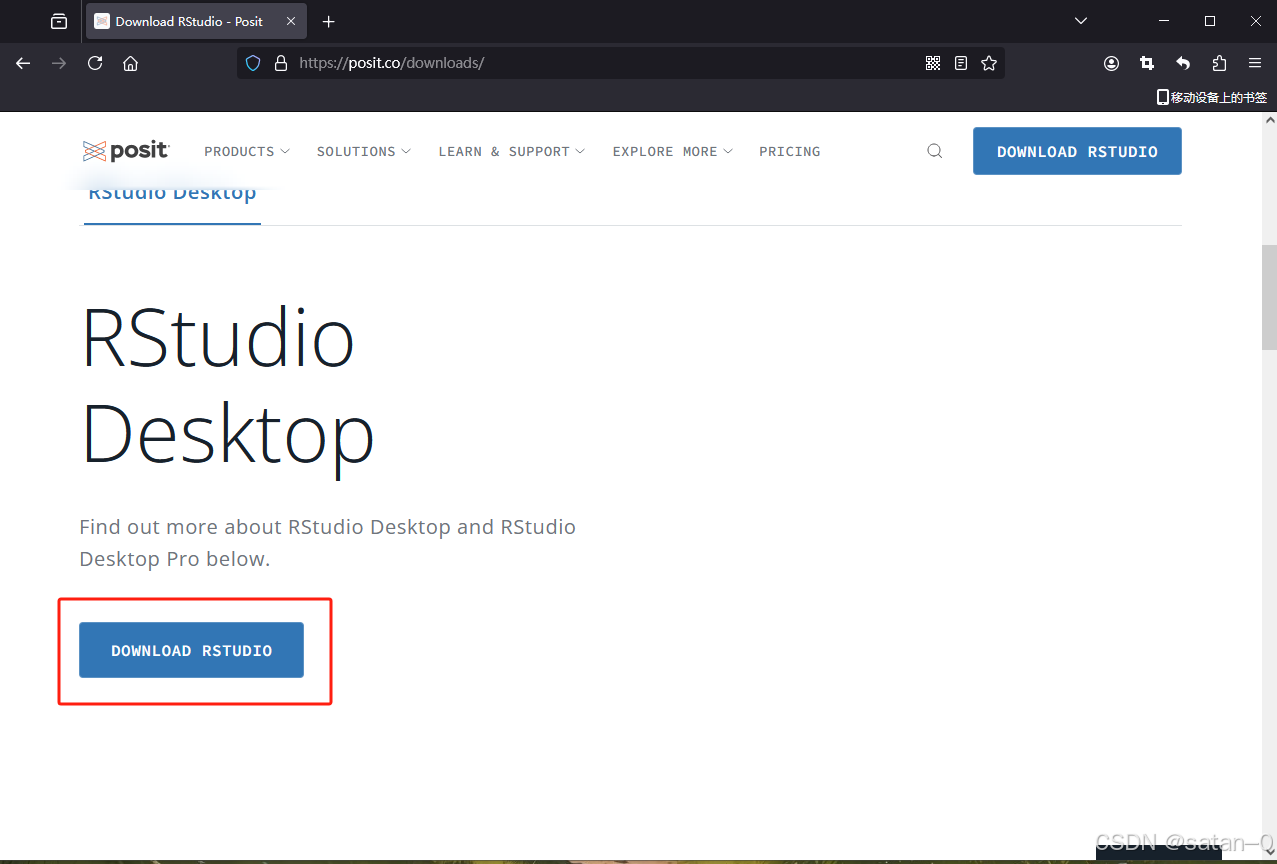
Task: Go to the browser home page
Action: point(130,63)
